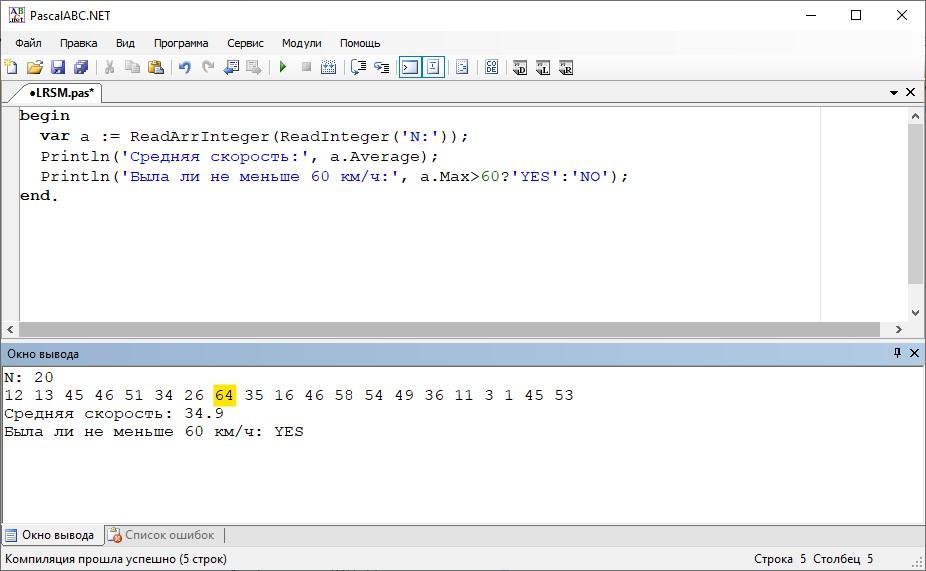Switch to the Список ошибок tab
926x571 pixels.
pos(161,535)
